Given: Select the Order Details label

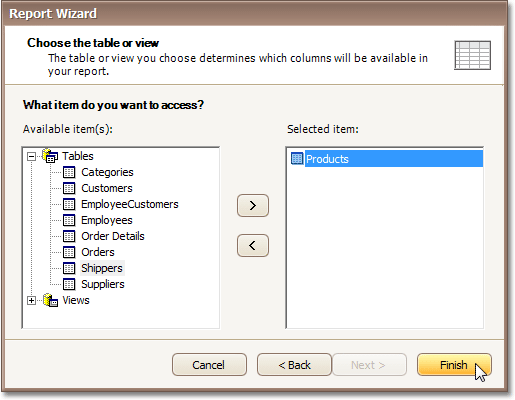Looking at the screenshot, I should click(113, 236).
